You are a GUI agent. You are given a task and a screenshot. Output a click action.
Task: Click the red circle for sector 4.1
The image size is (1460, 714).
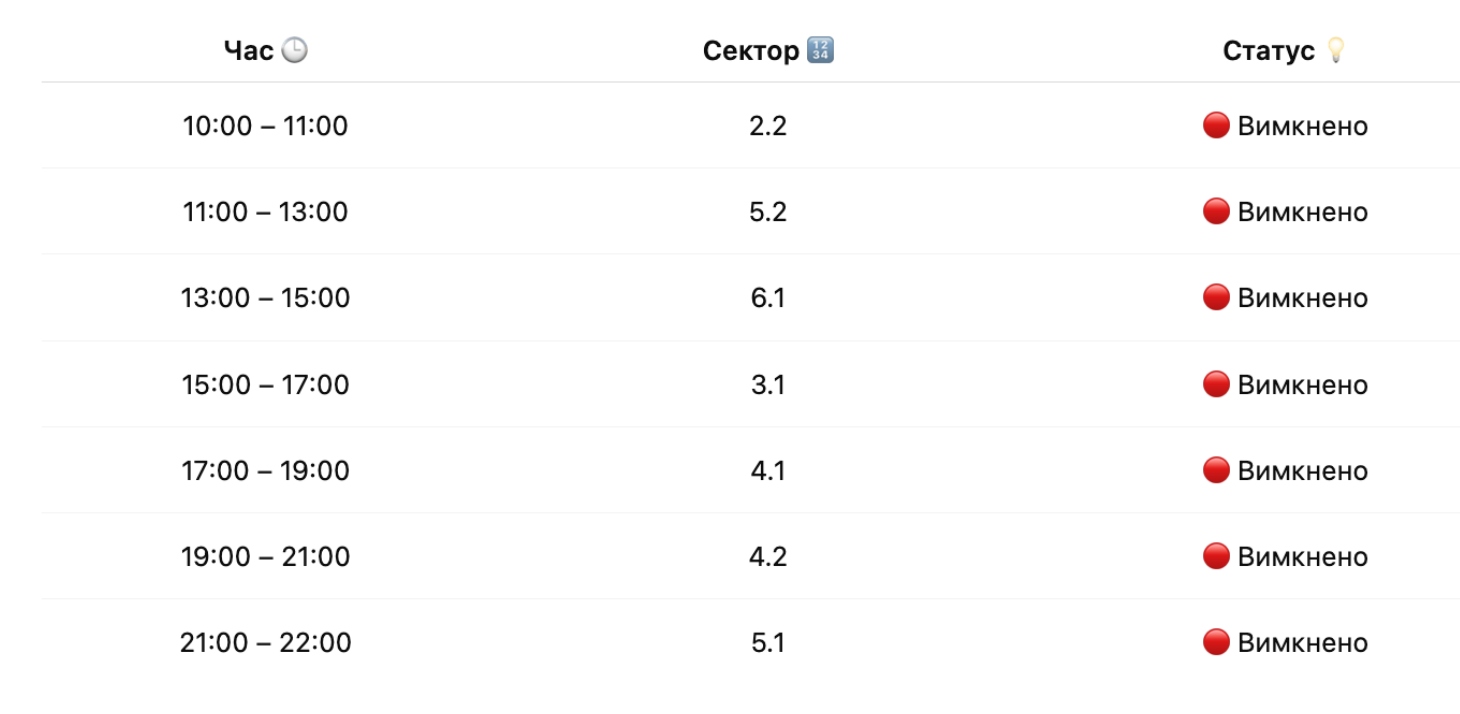1216,470
